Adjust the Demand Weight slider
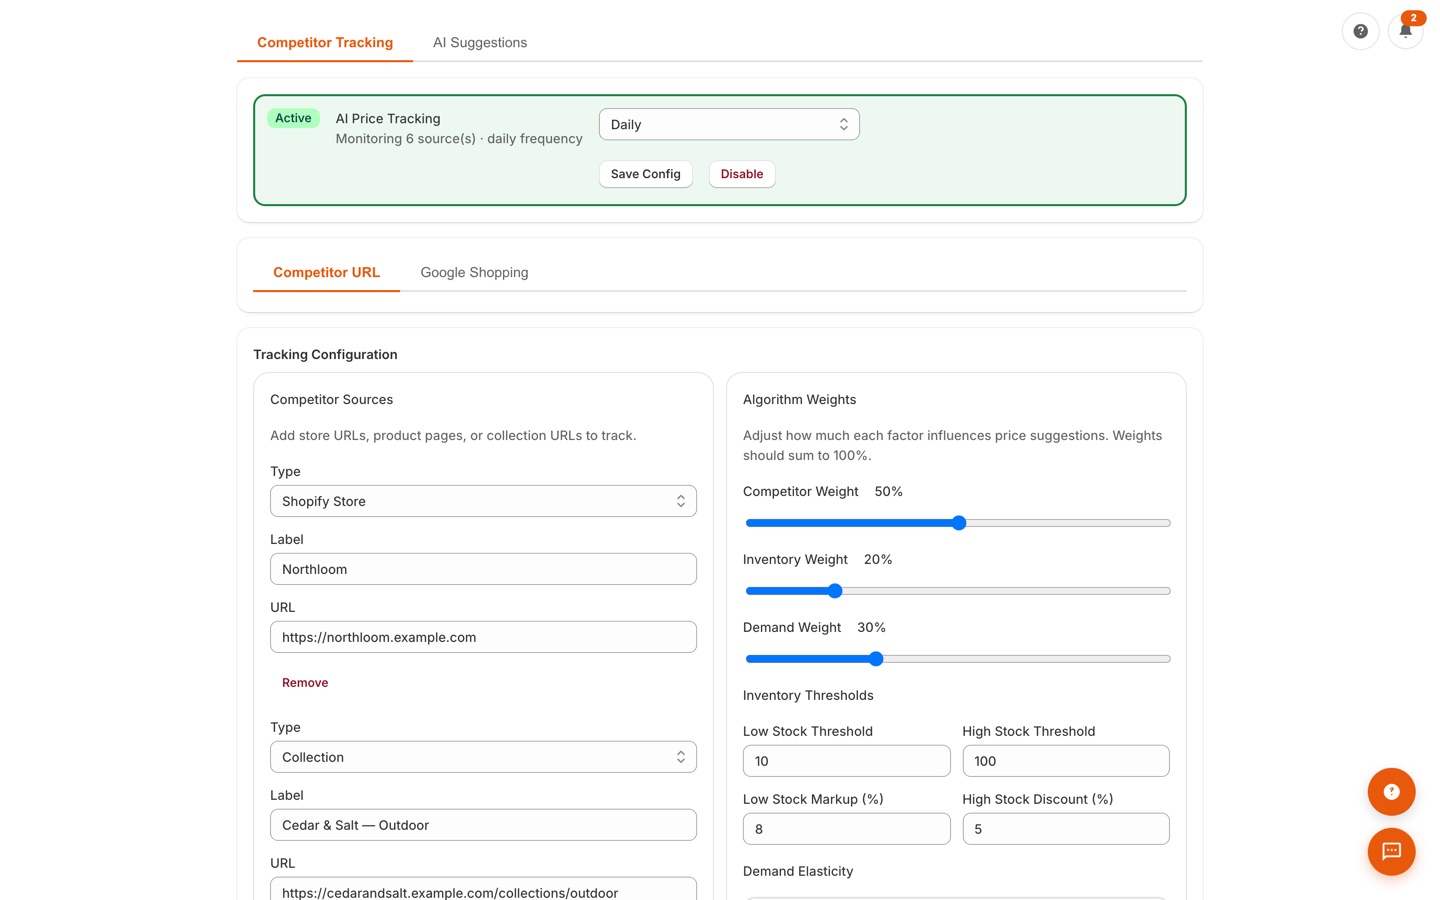 (958, 659)
